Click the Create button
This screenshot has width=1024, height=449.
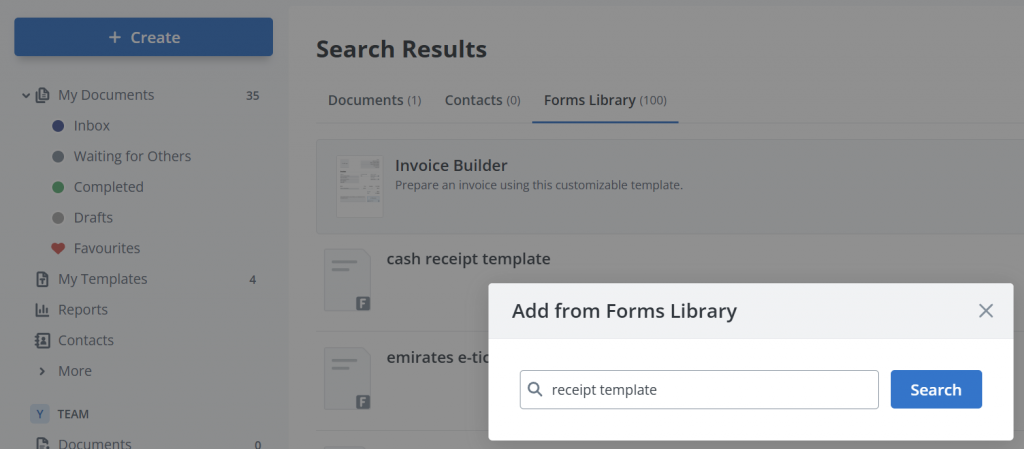[144, 37]
